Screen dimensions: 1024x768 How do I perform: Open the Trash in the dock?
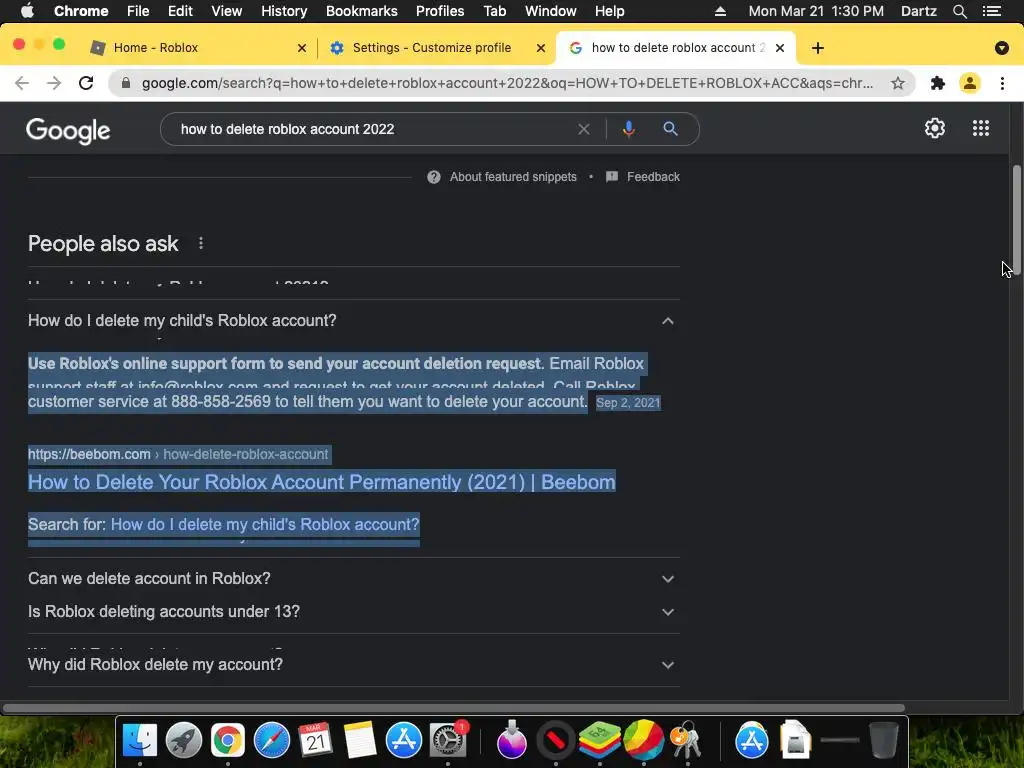(x=884, y=740)
